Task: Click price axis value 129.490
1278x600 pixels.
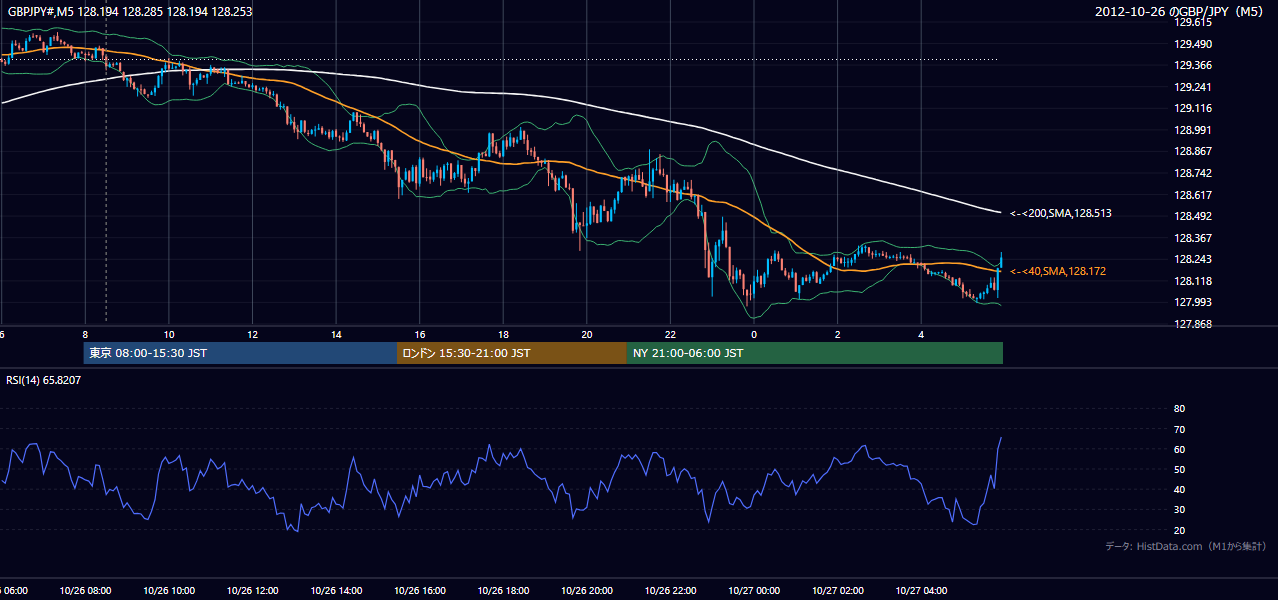Action: [x=1193, y=44]
